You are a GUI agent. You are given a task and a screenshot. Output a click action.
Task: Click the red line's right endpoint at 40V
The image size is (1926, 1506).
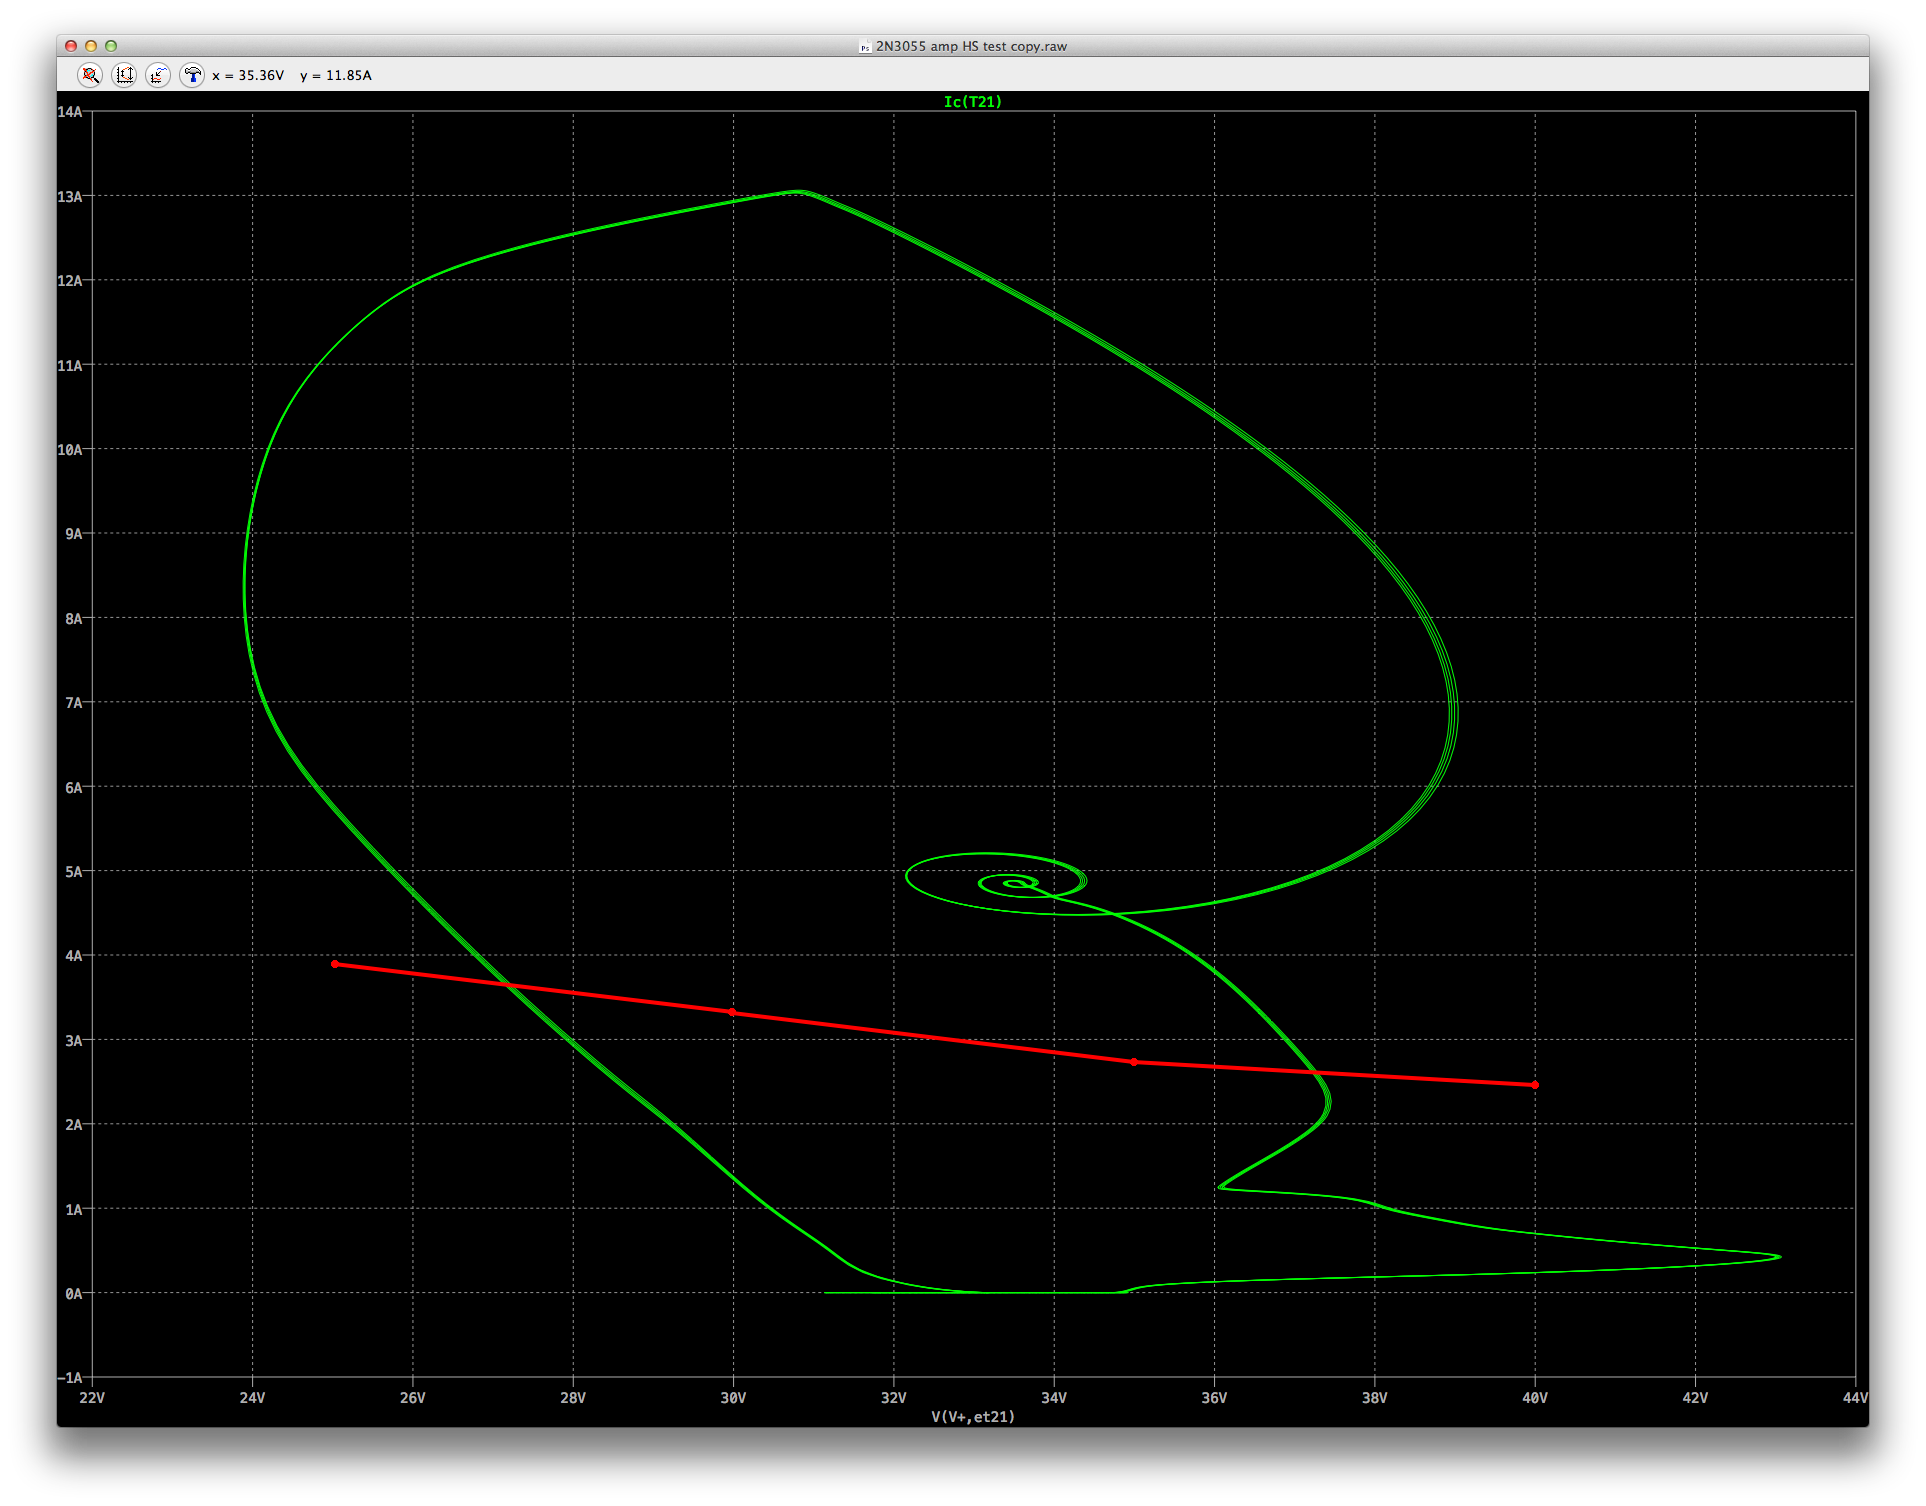coord(1535,1085)
